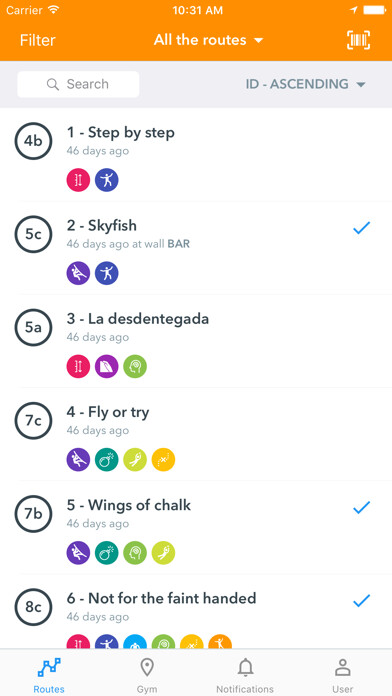Tap the Filter button
The height and width of the screenshot is (696, 392).
38,40
